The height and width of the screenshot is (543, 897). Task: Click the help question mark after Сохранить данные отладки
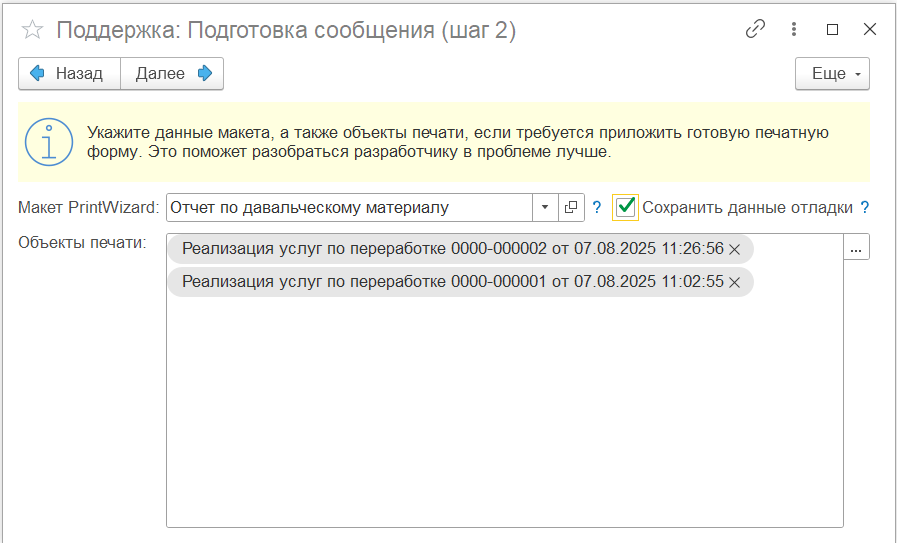point(865,207)
